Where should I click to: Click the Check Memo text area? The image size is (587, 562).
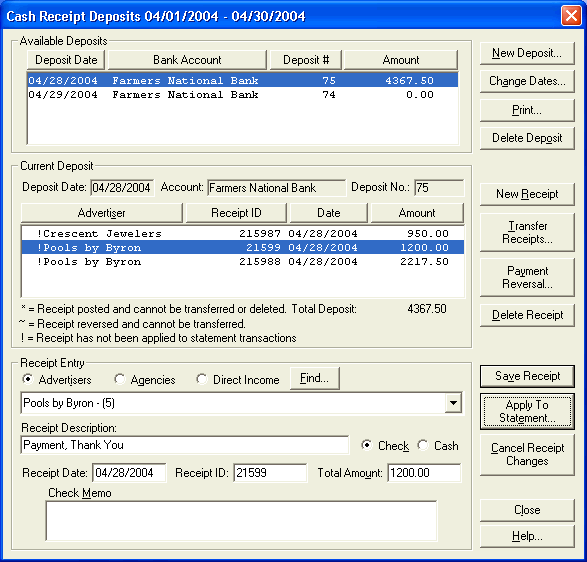point(241,521)
